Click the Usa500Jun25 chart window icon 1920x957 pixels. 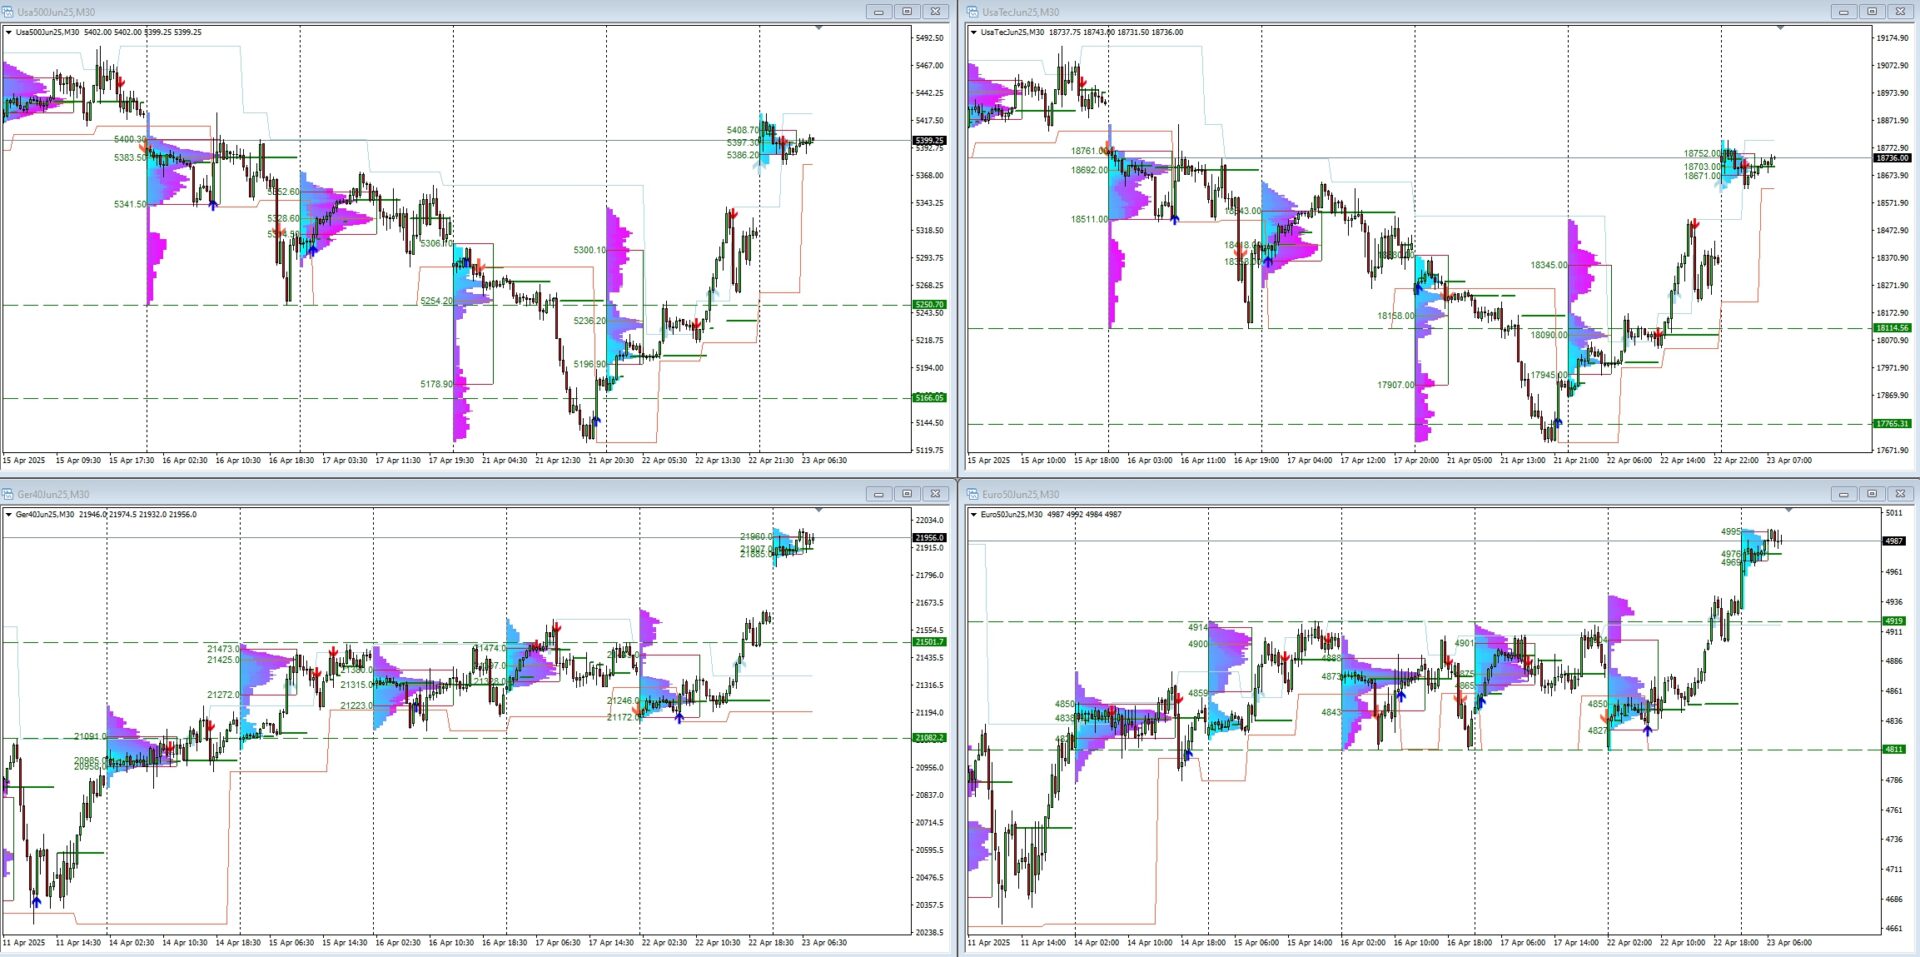(8, 12)
